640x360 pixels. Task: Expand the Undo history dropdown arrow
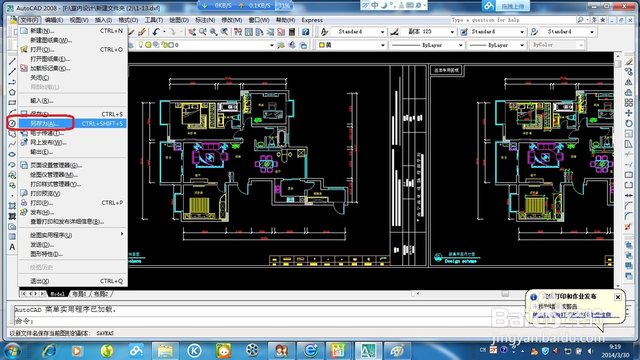click(x=164, y=32)
